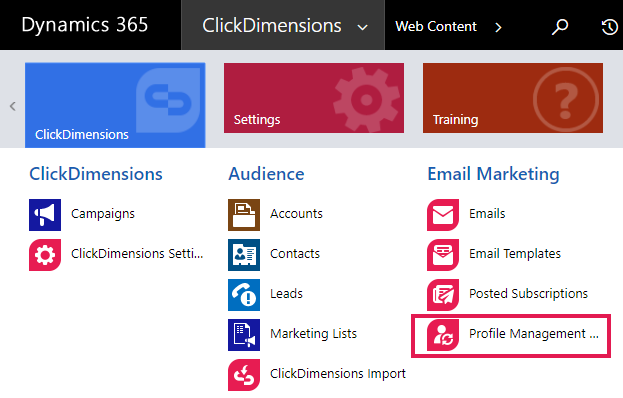
Task: Open search with the magnifier icon
Action: (560, 27)
